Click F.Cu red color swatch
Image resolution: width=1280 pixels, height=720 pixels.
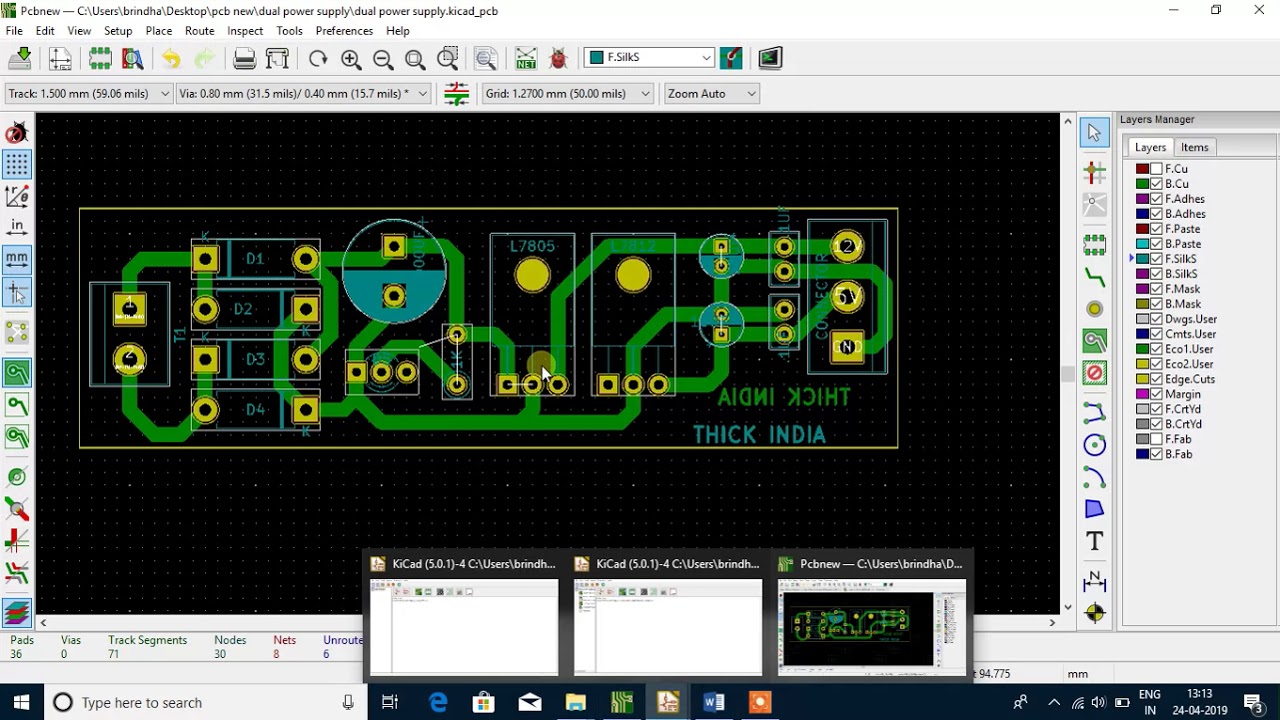[x=1142, y=169]
